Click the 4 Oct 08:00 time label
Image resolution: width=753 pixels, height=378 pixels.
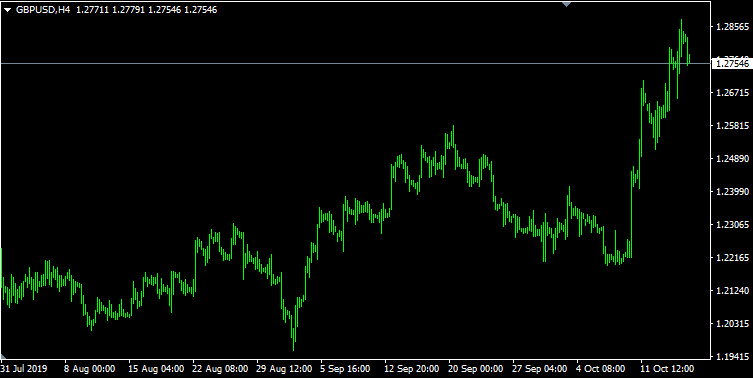coord(602,369)
